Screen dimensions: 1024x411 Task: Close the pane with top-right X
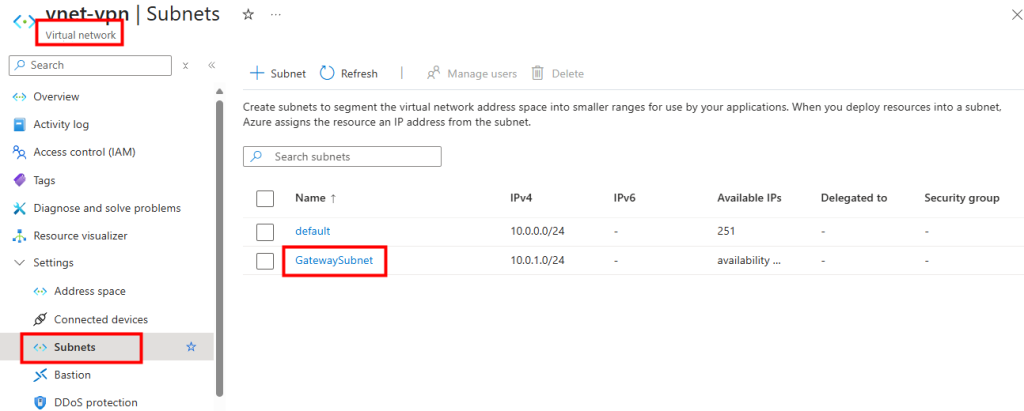coord(1016,16)
